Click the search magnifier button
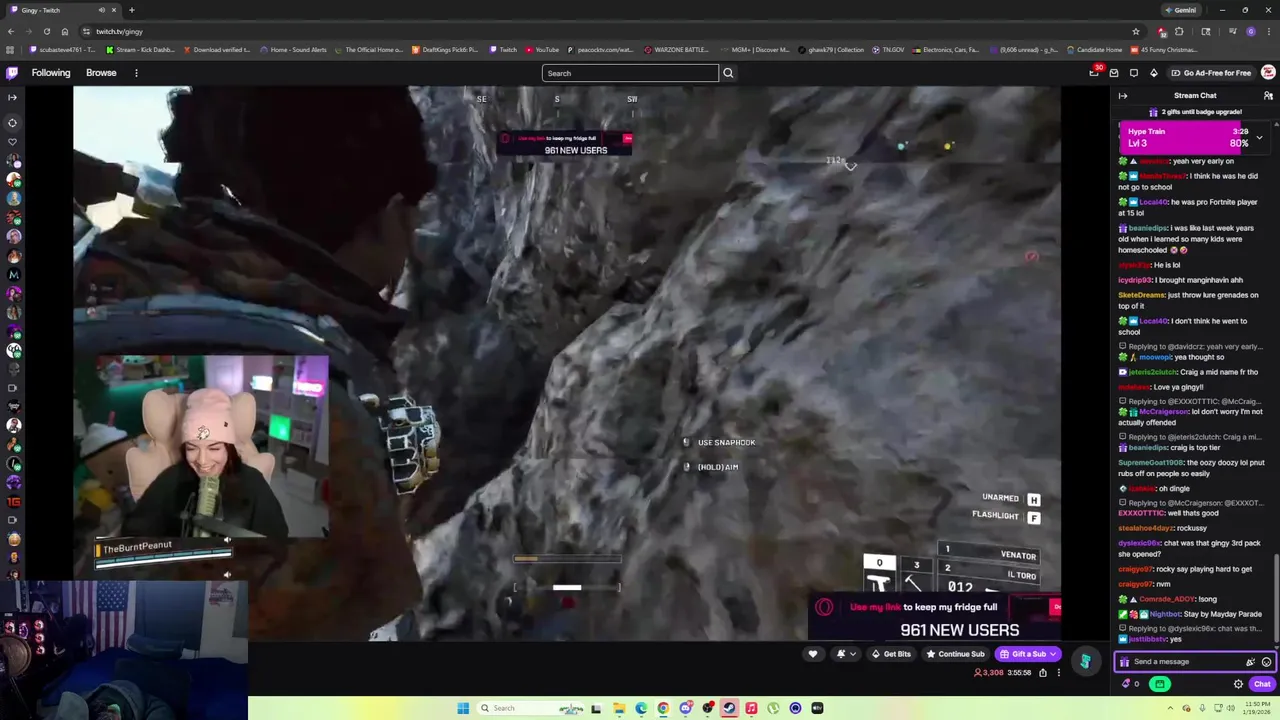1280x720 pixels. [728, 73]
